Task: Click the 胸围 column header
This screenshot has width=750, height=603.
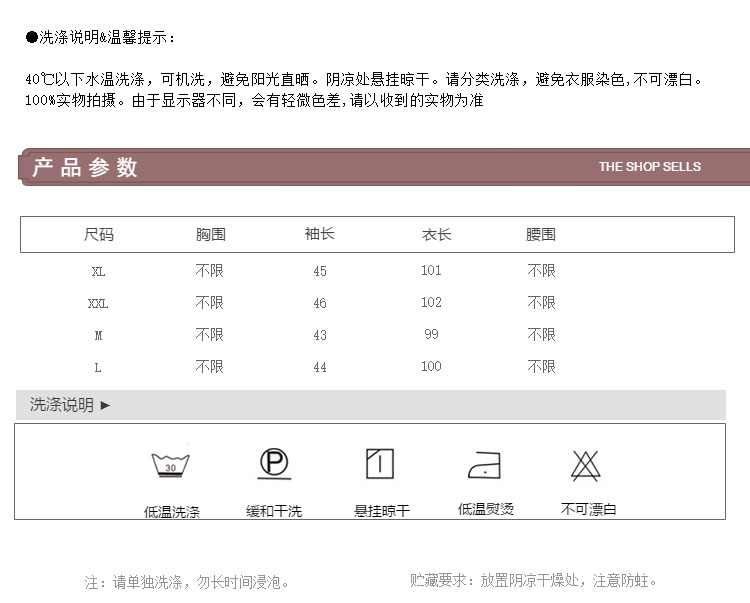Action: (210, 234)
